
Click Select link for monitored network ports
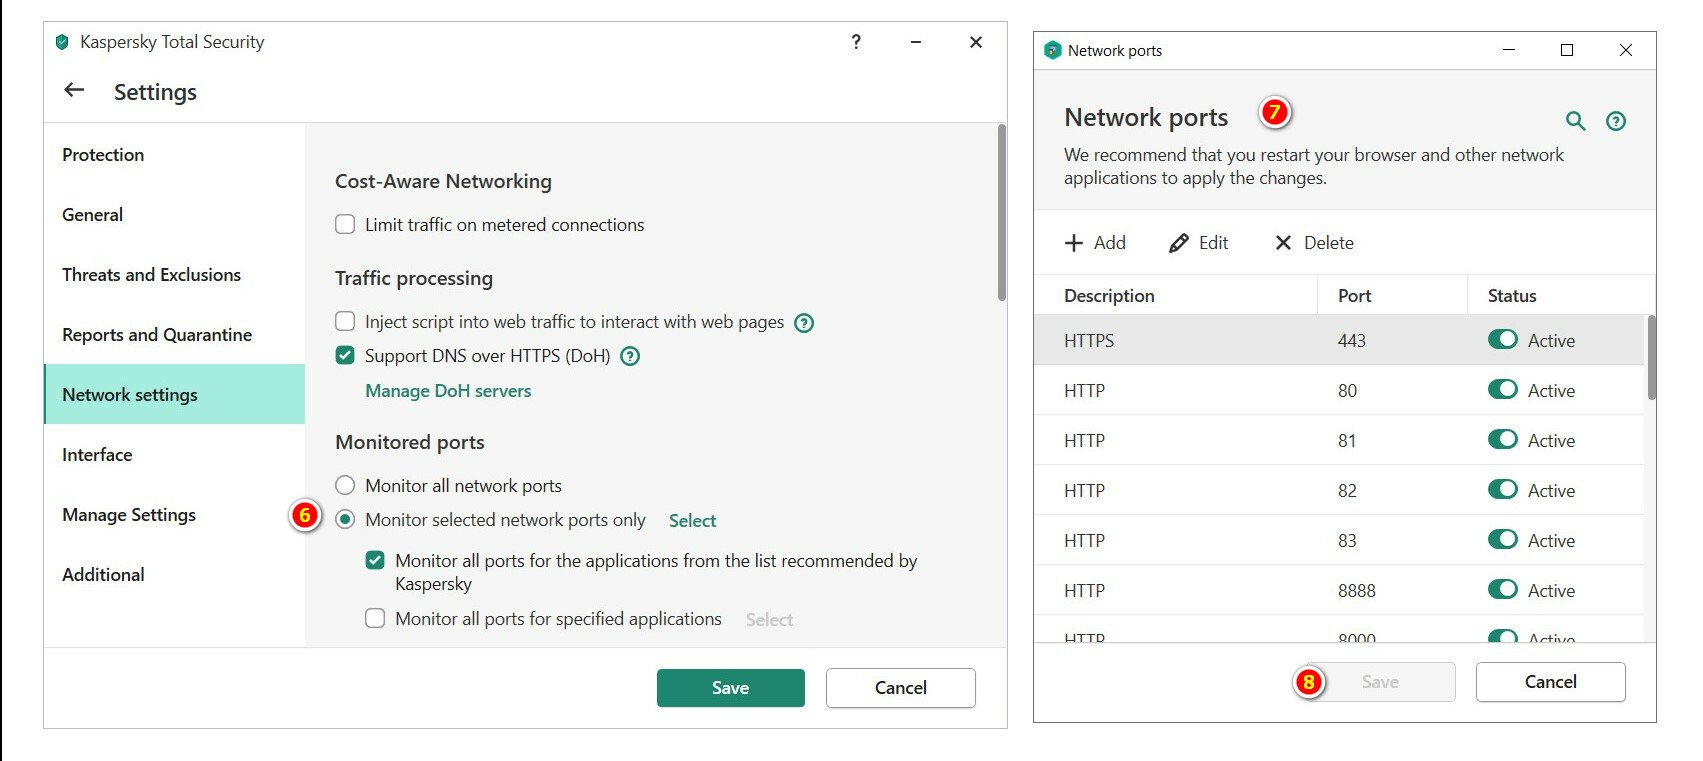692,521
